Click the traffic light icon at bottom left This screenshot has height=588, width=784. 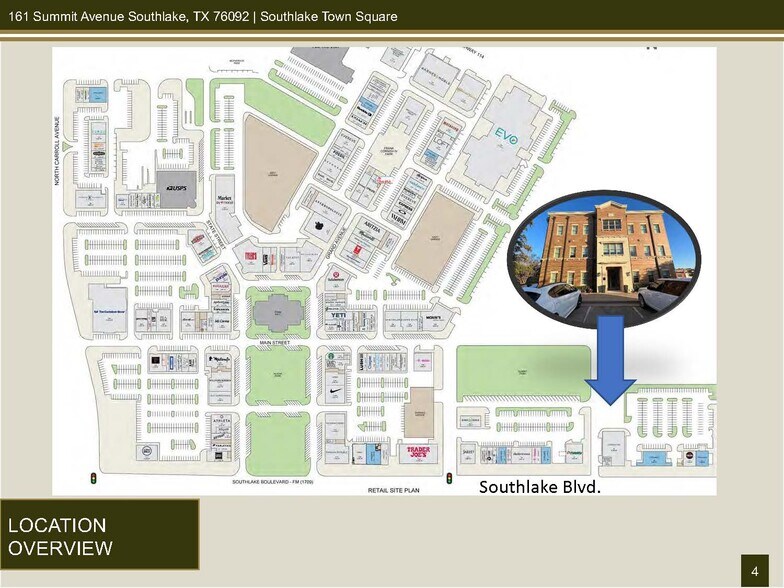click(x=96, y=478)
